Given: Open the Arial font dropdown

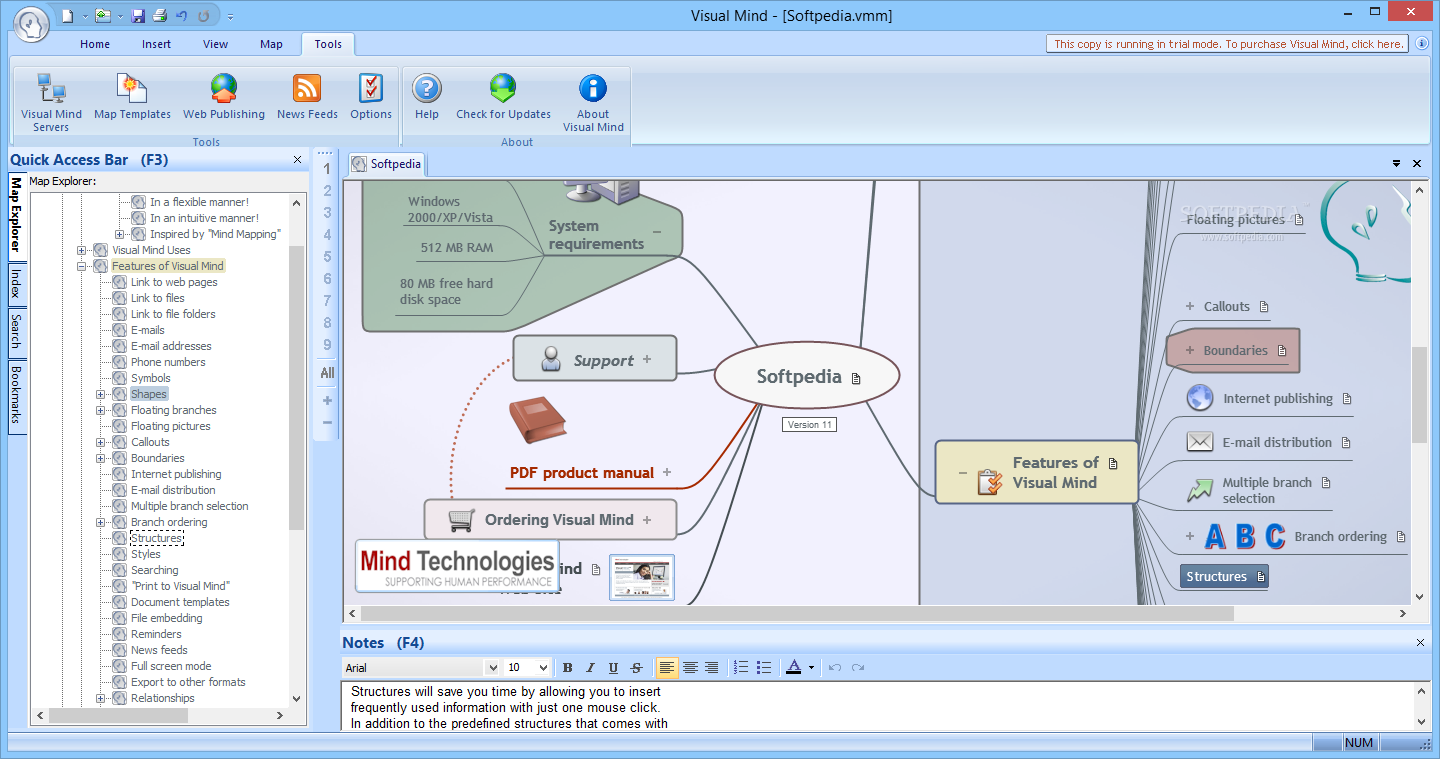Looking at the screenshot, I should (x=492, y=667).
